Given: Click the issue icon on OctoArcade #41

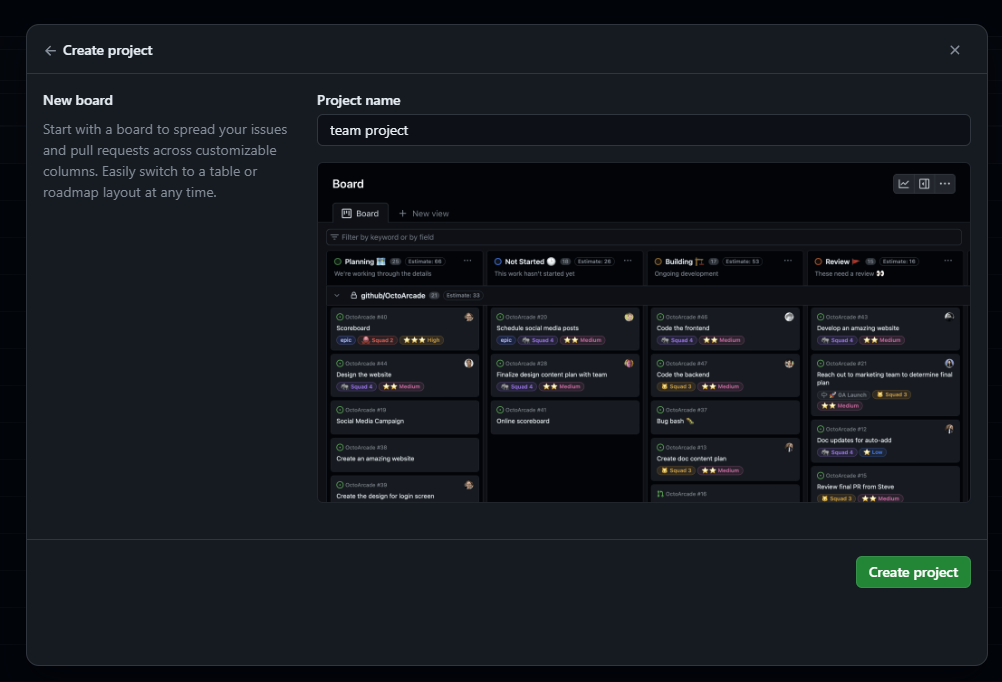Looking at the screenshot, I should pos(500,410).
